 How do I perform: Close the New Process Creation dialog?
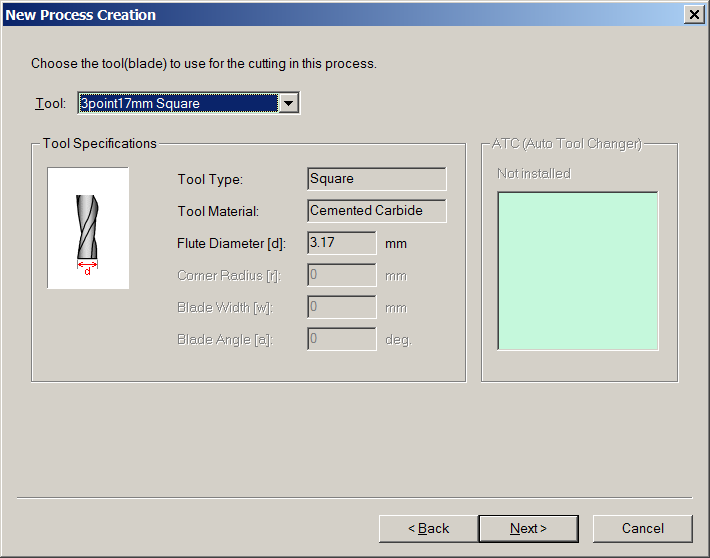pyautogui.click(x=694, y=14)
